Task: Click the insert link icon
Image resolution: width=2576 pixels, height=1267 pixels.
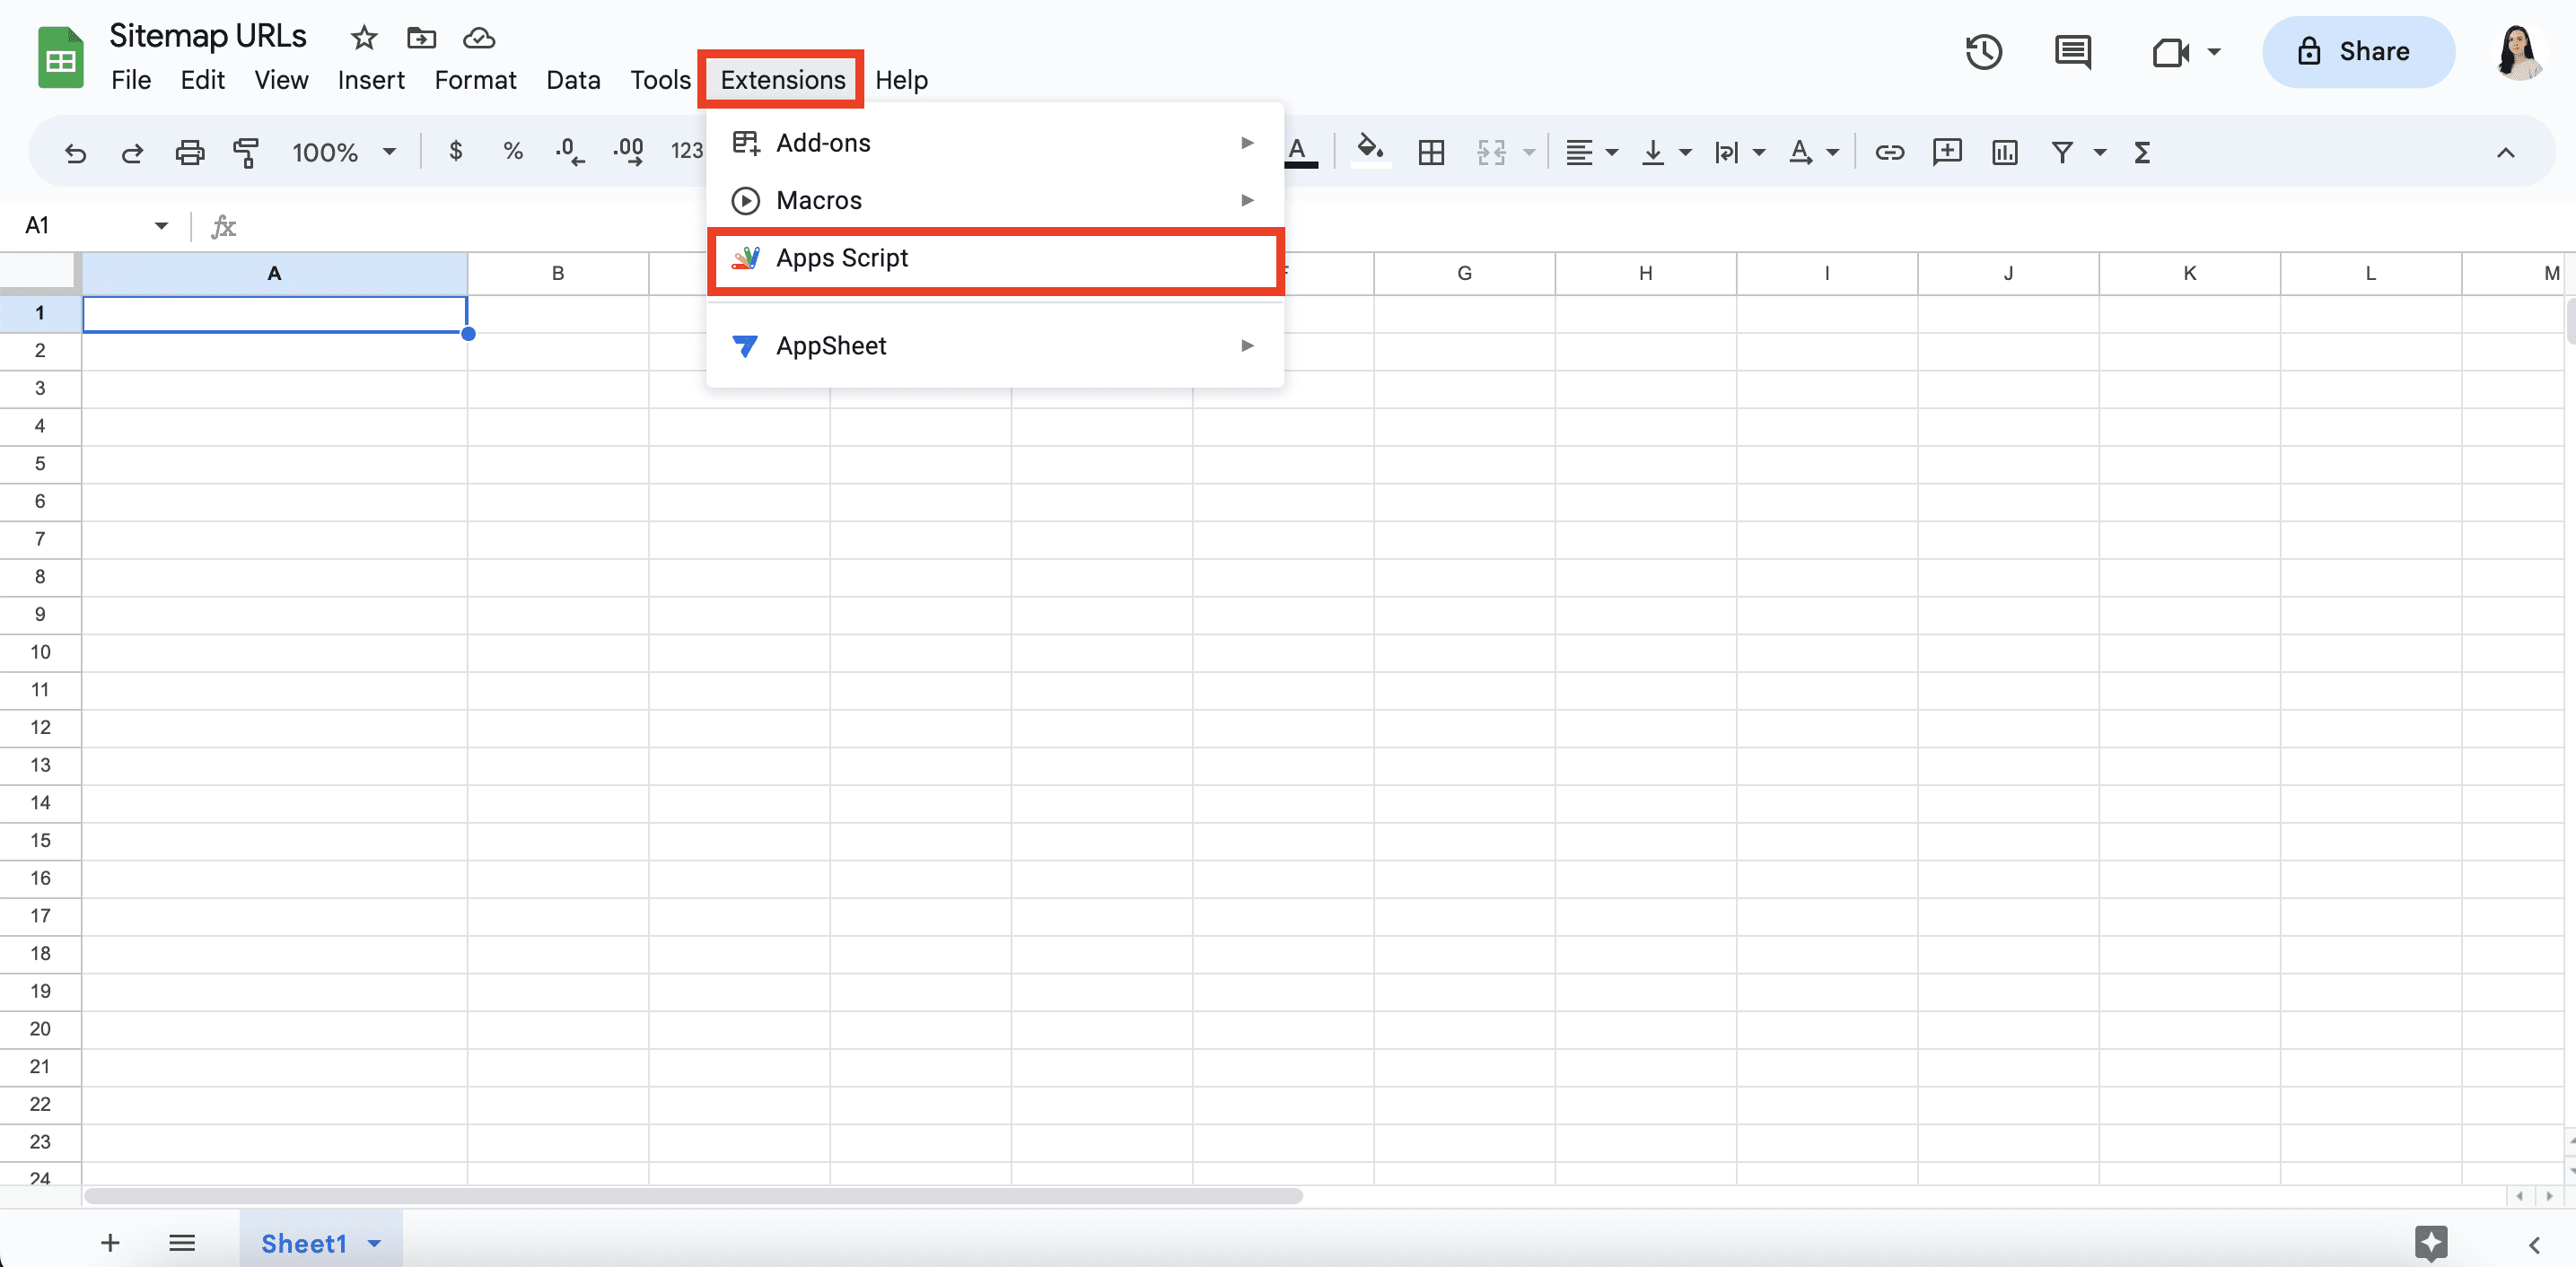Action: point(1889,153)
